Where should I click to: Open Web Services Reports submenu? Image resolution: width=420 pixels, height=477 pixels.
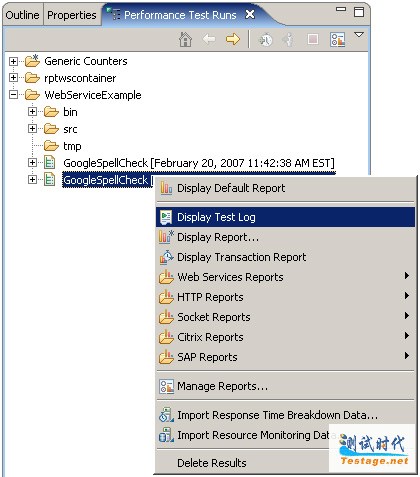pos(285,277)
